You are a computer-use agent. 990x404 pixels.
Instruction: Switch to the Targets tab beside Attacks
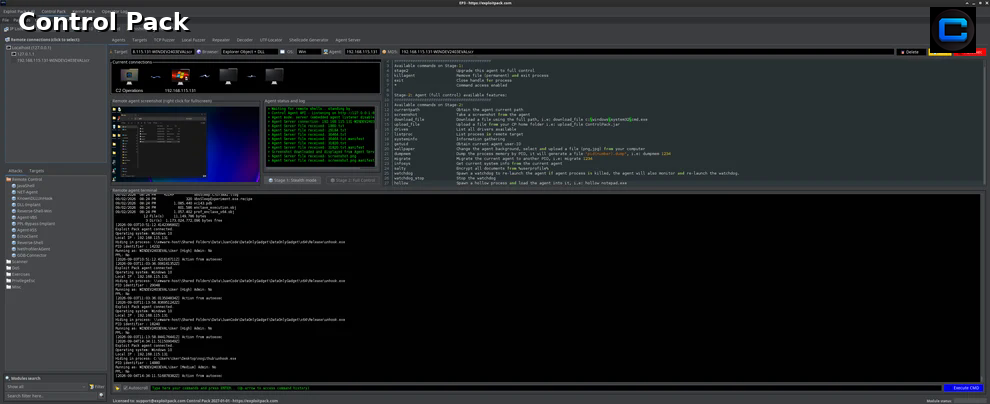pyautogui.click(x=37, y=170)
